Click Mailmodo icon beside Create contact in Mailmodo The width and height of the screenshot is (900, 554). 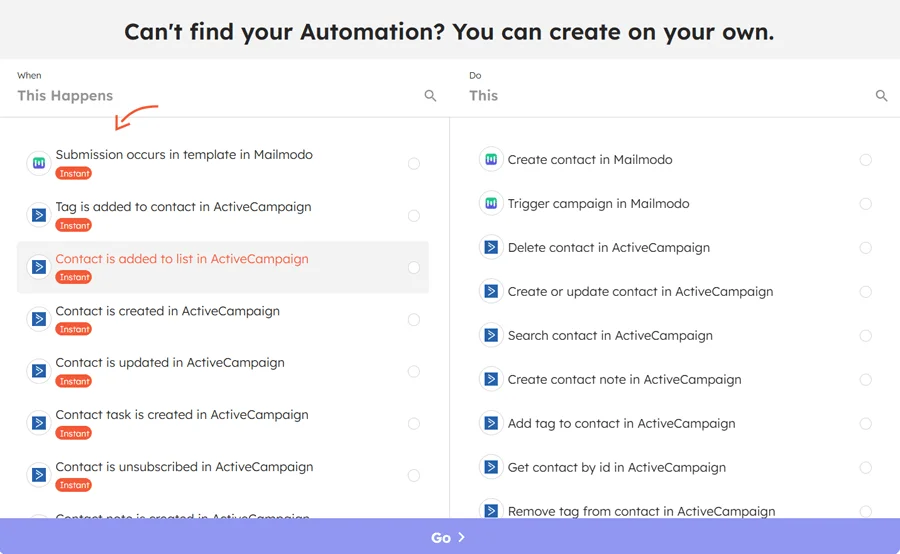(x=491, y=160)
